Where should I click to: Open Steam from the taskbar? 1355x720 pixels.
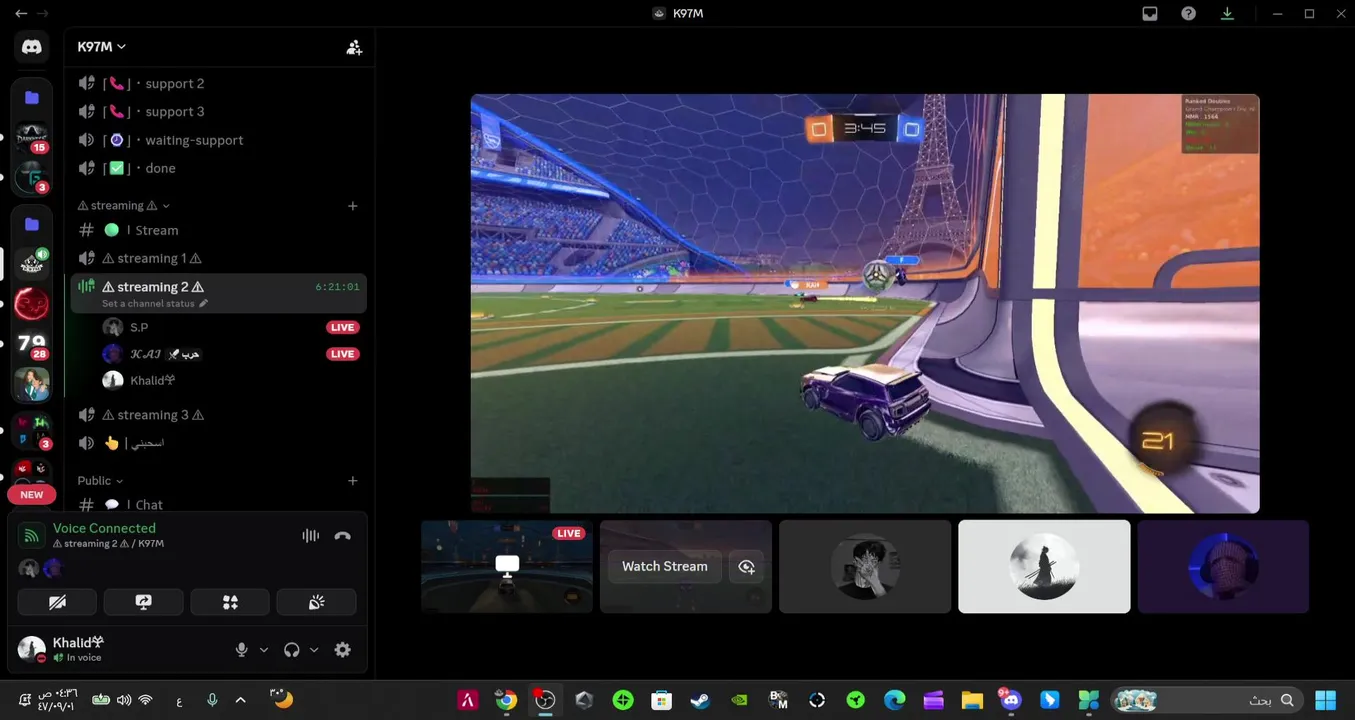pos(700,700)
